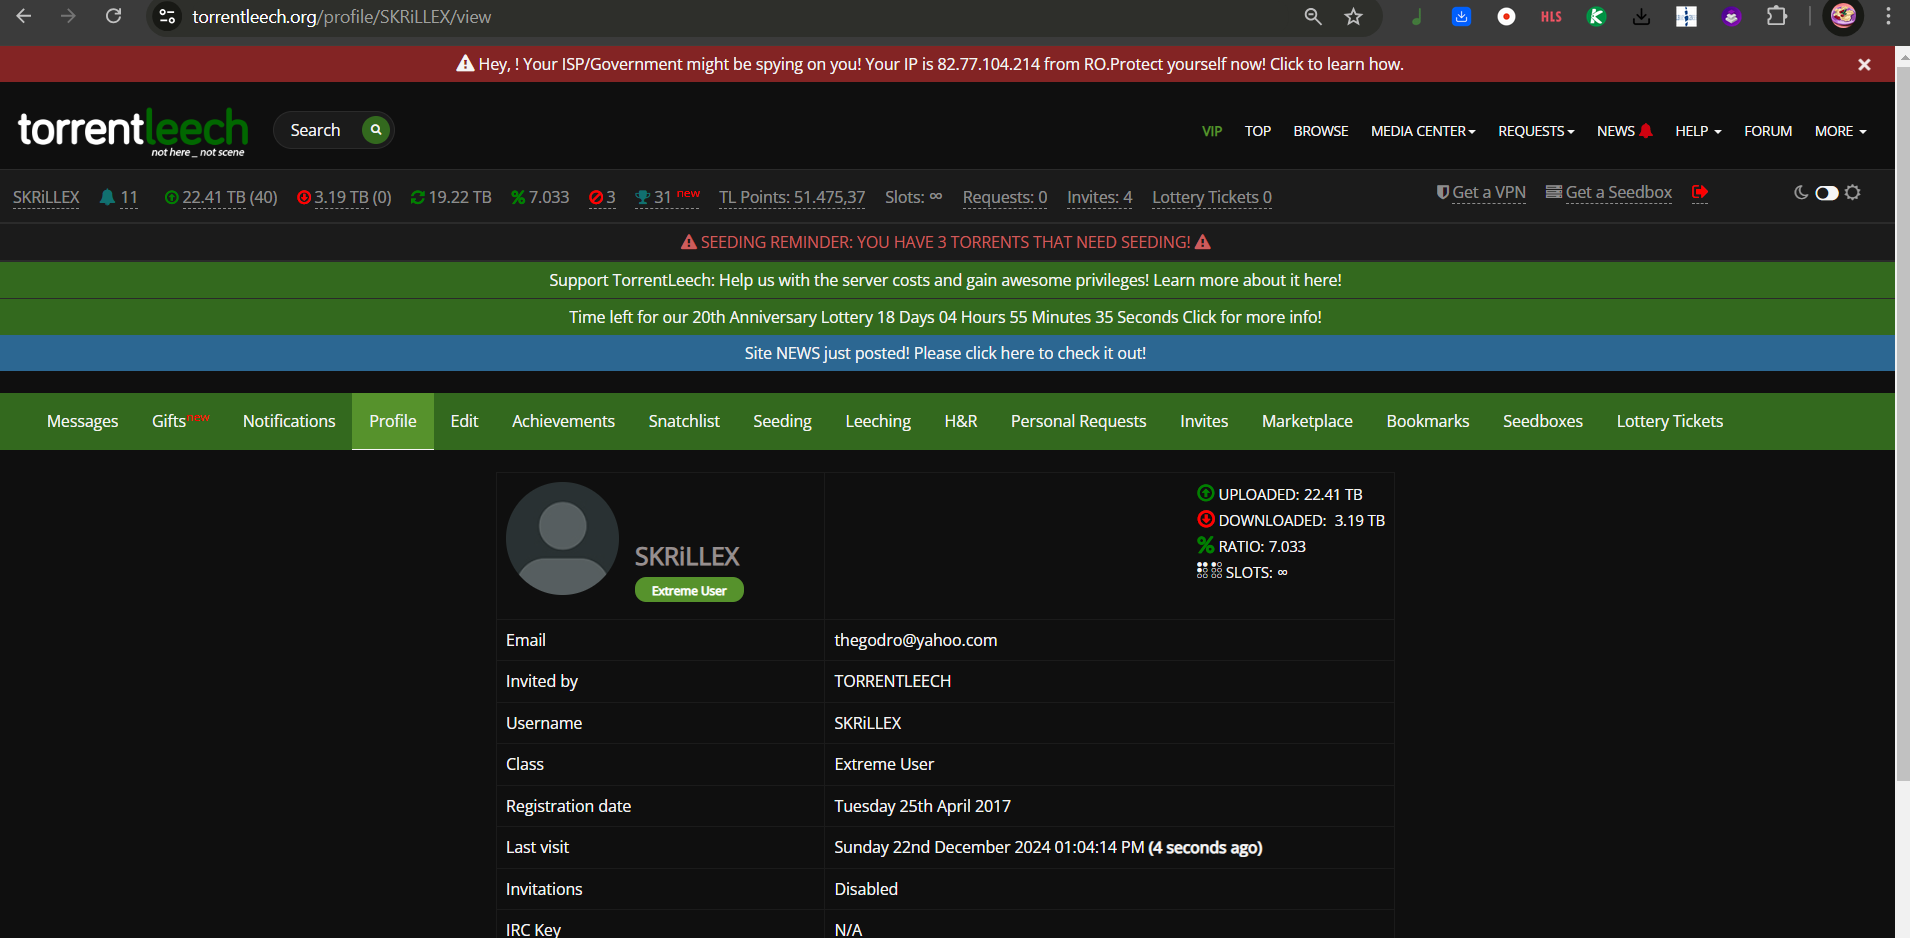Open notifications bell showing 11
1910x938 pixels.
[x=118, y=197]
